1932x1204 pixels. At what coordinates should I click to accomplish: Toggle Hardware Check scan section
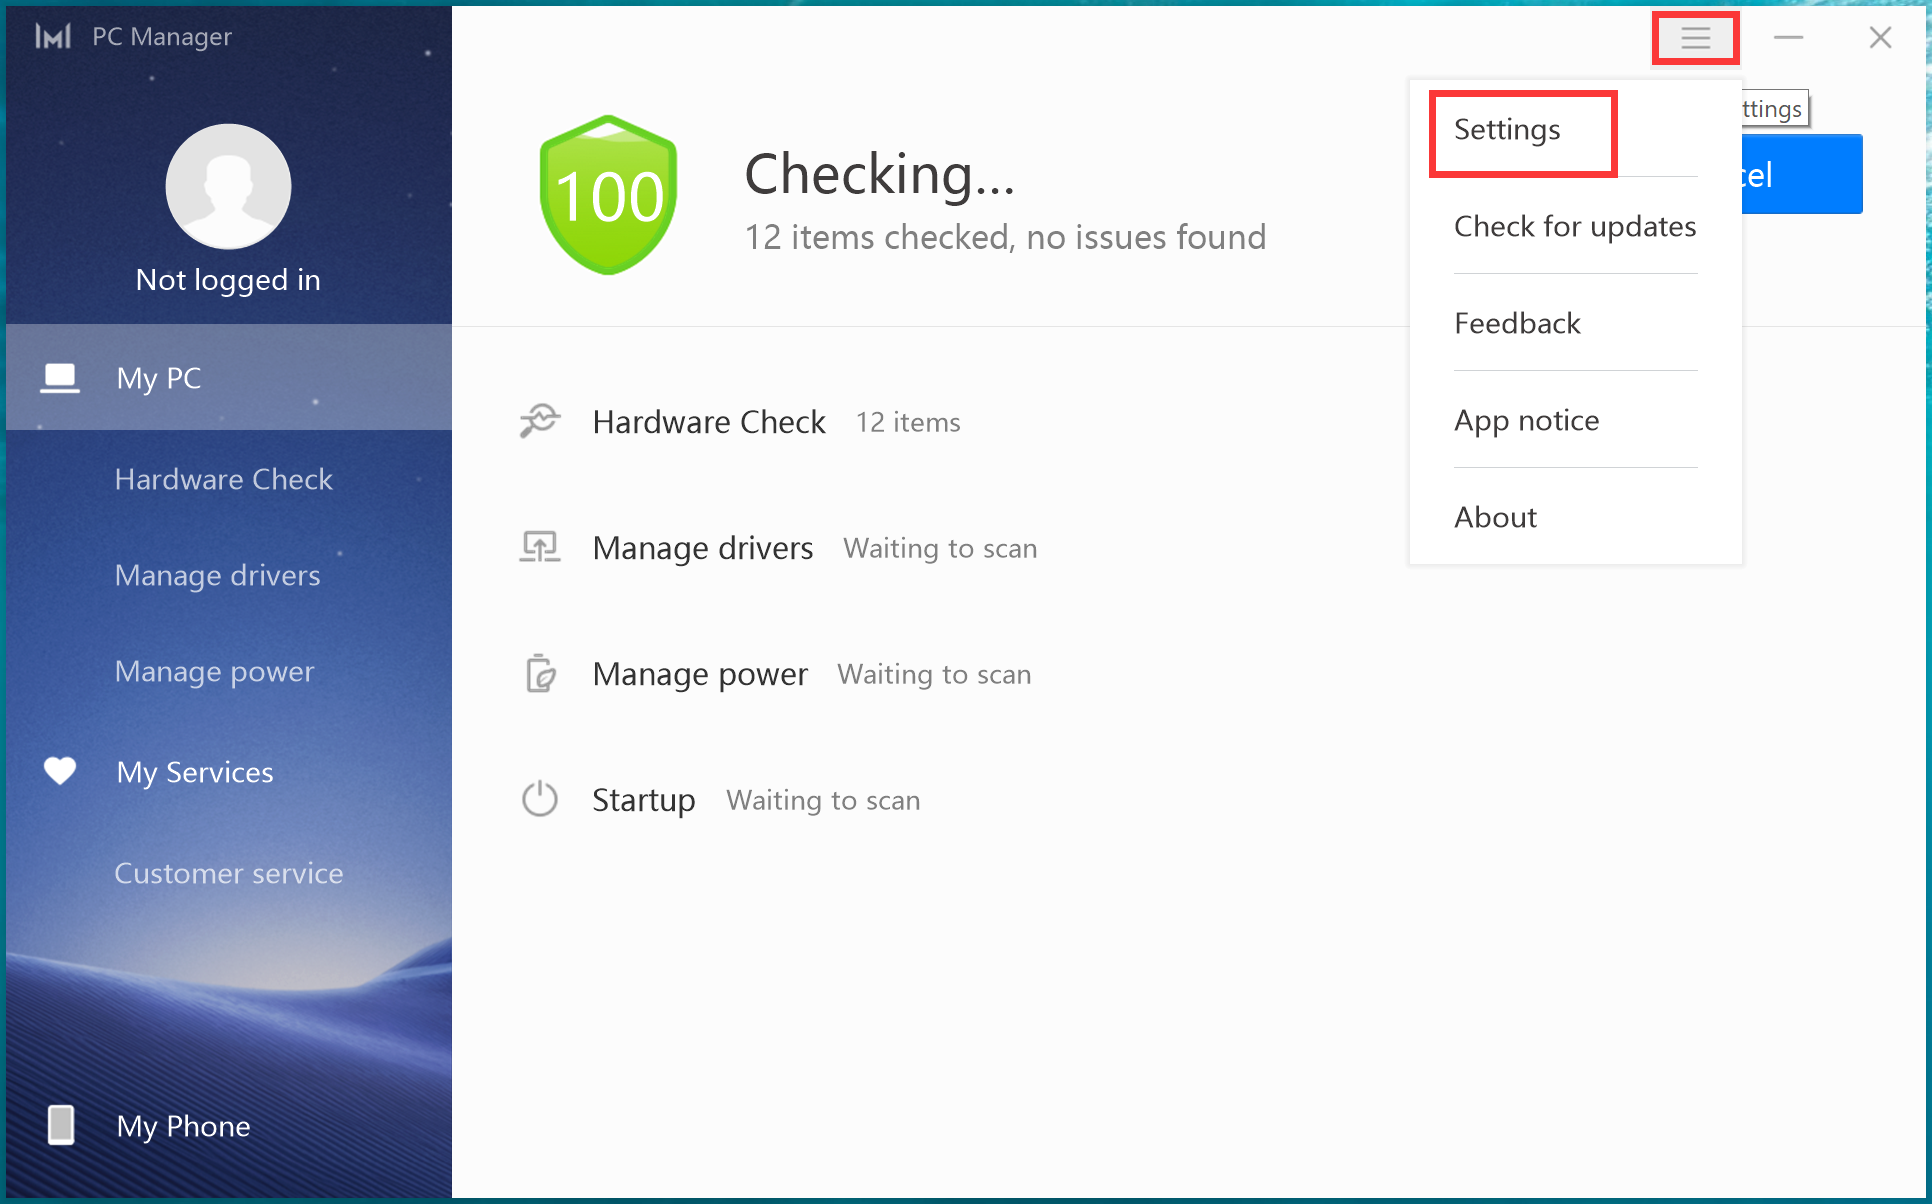tap(707, 422)
